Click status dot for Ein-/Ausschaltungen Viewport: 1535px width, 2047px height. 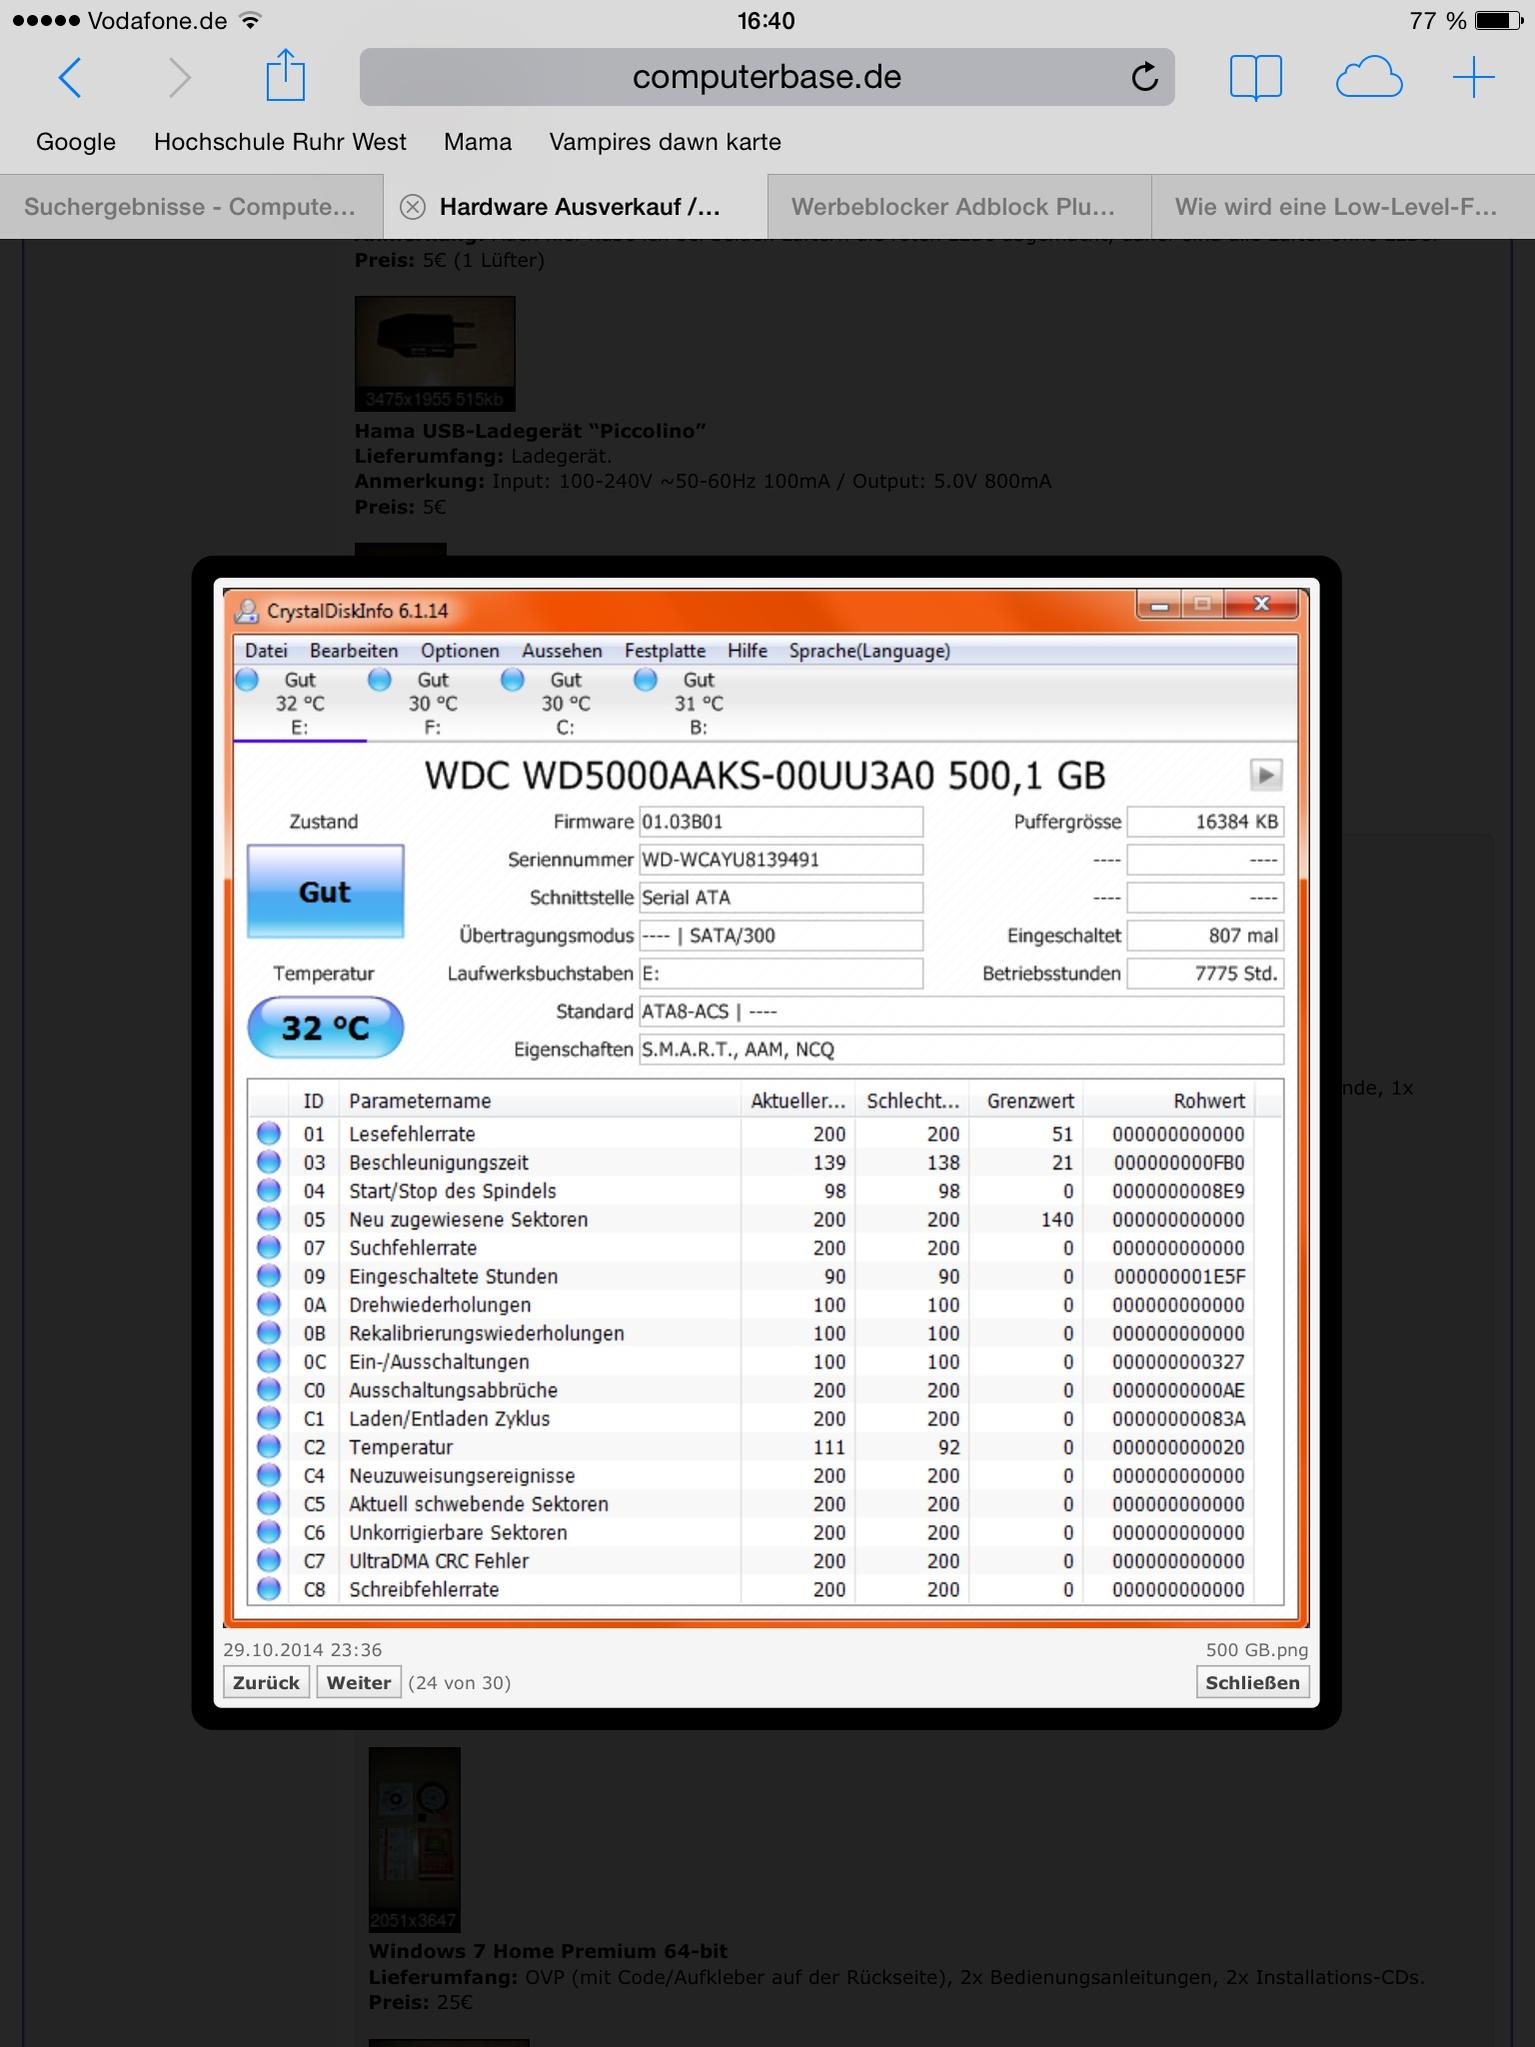[x=269, y=1362]
